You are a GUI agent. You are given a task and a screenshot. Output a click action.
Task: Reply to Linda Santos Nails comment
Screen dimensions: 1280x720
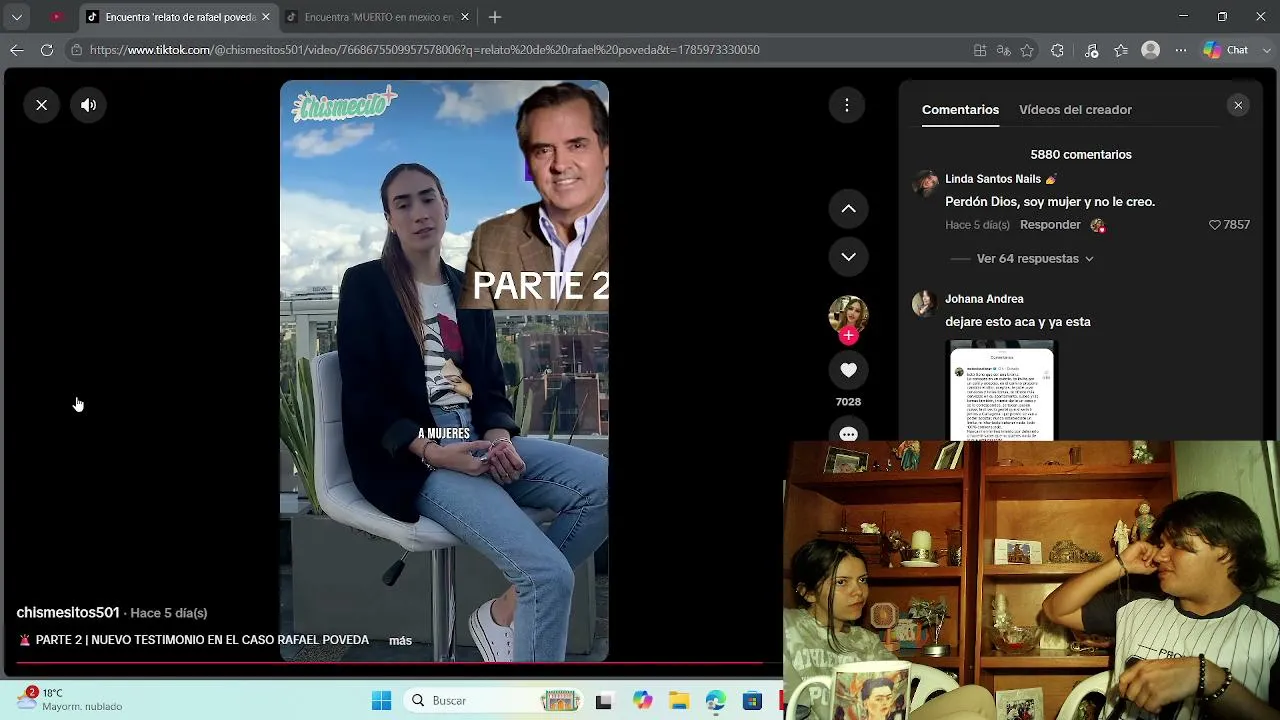tap(1050, 225)
